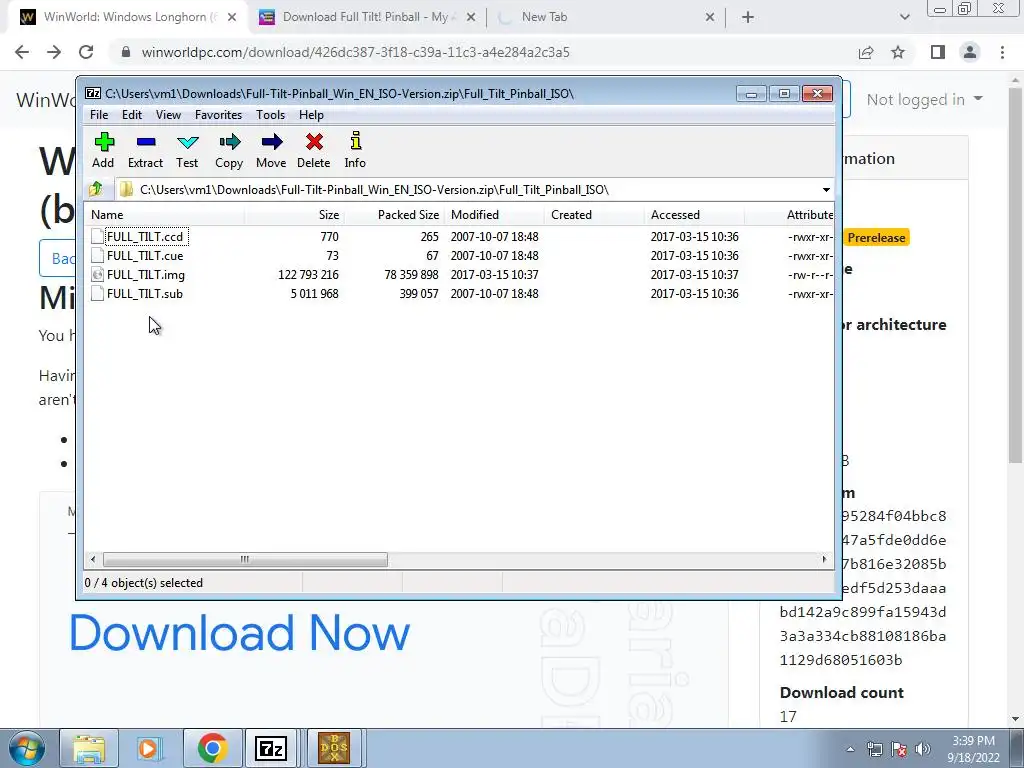
Task: Open the File menu in 7-Zip
Action: pyautogui.click(x=99, y=115)
